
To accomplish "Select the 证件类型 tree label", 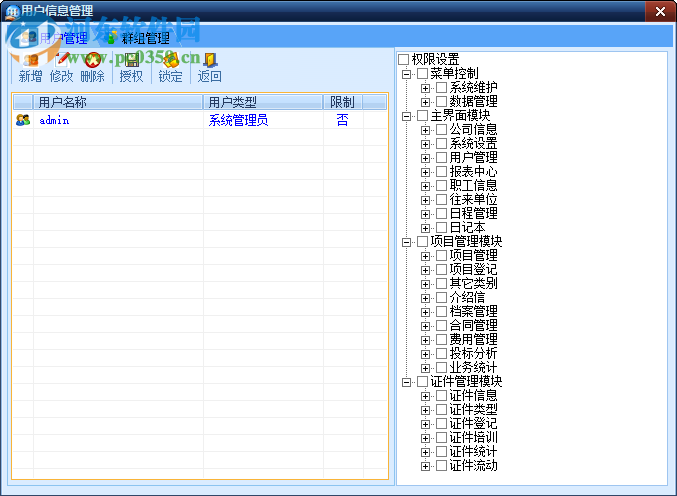I will [x=473, y=409].
